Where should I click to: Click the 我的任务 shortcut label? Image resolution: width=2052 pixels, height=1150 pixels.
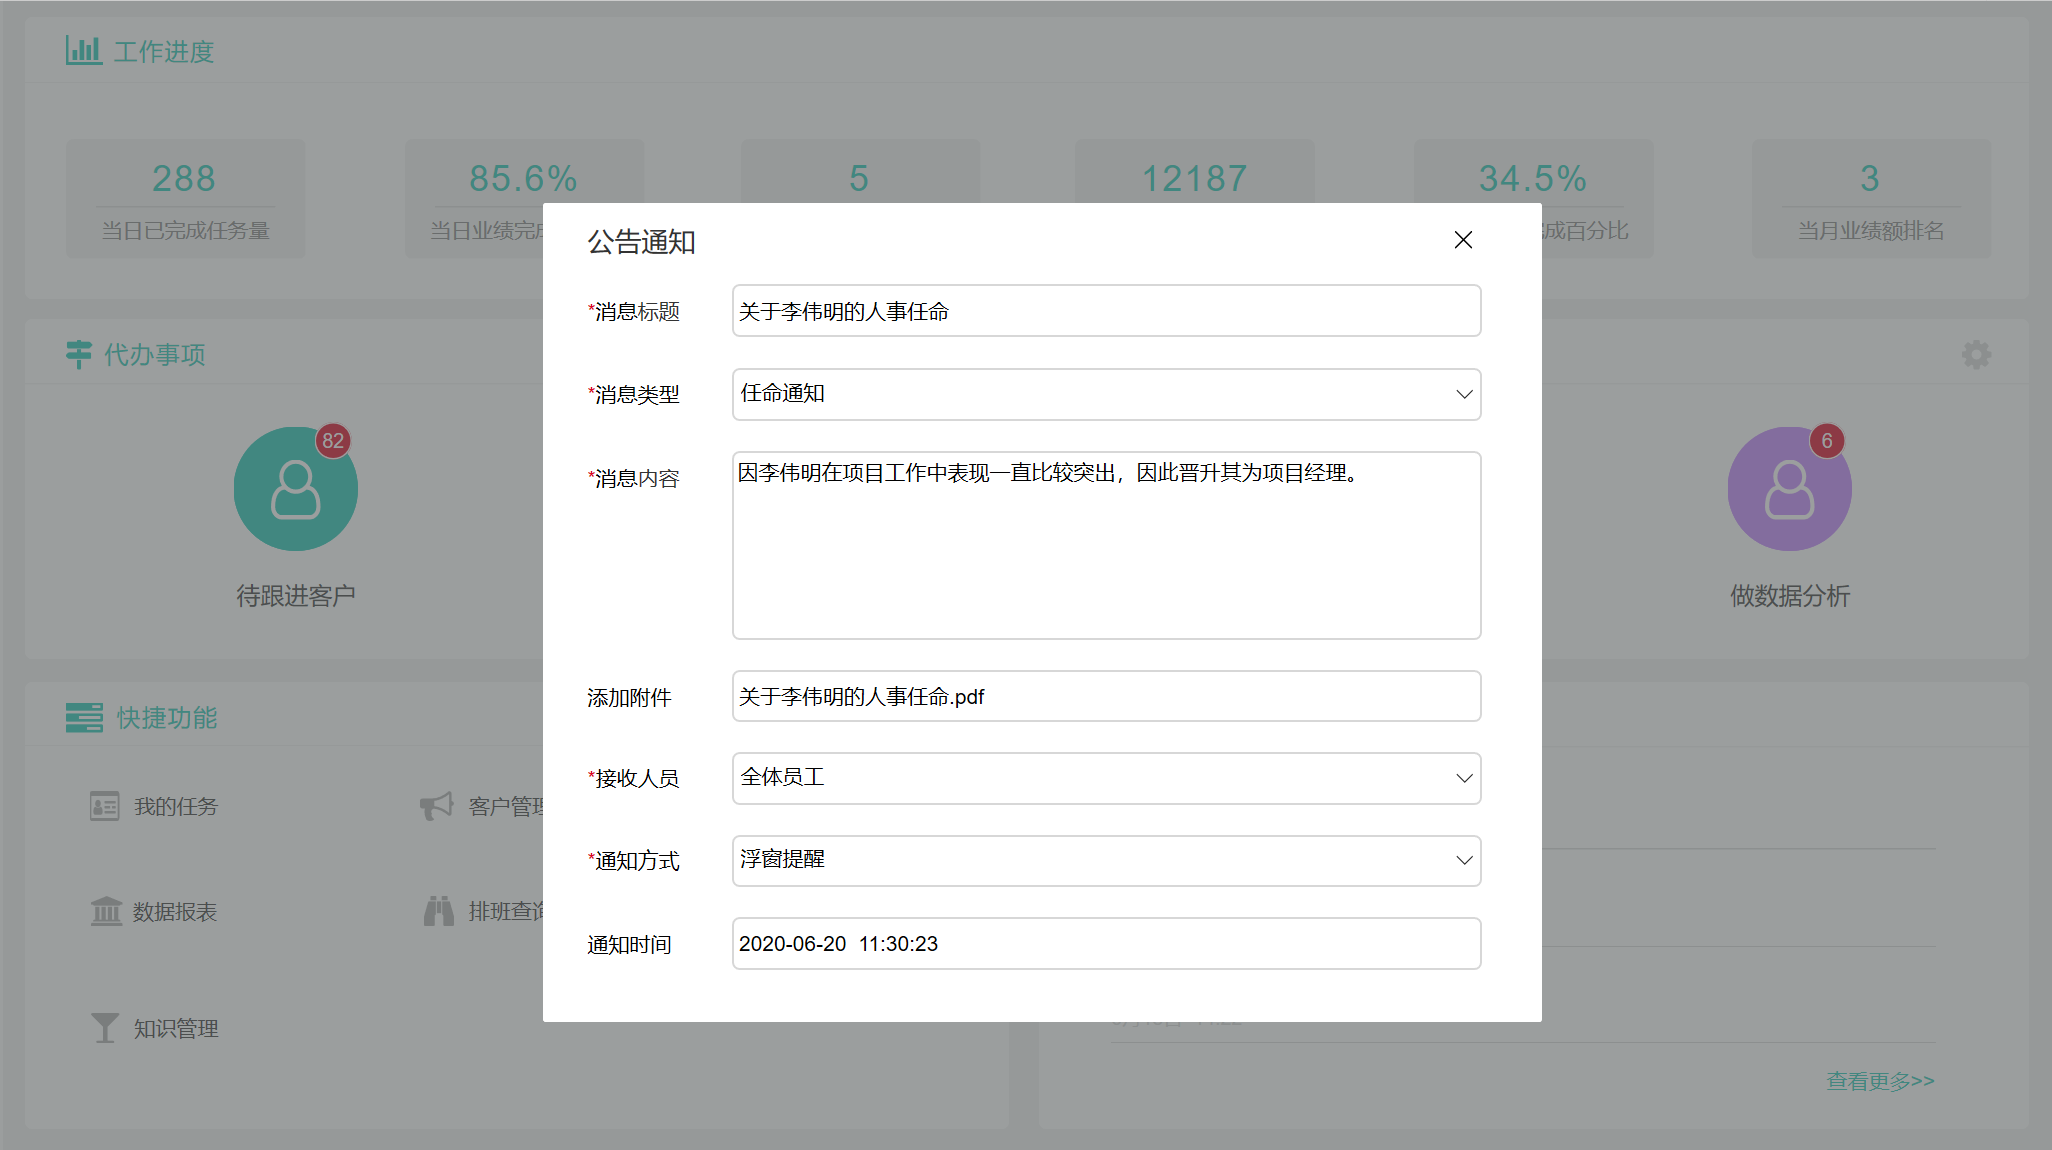coord(176,807)
